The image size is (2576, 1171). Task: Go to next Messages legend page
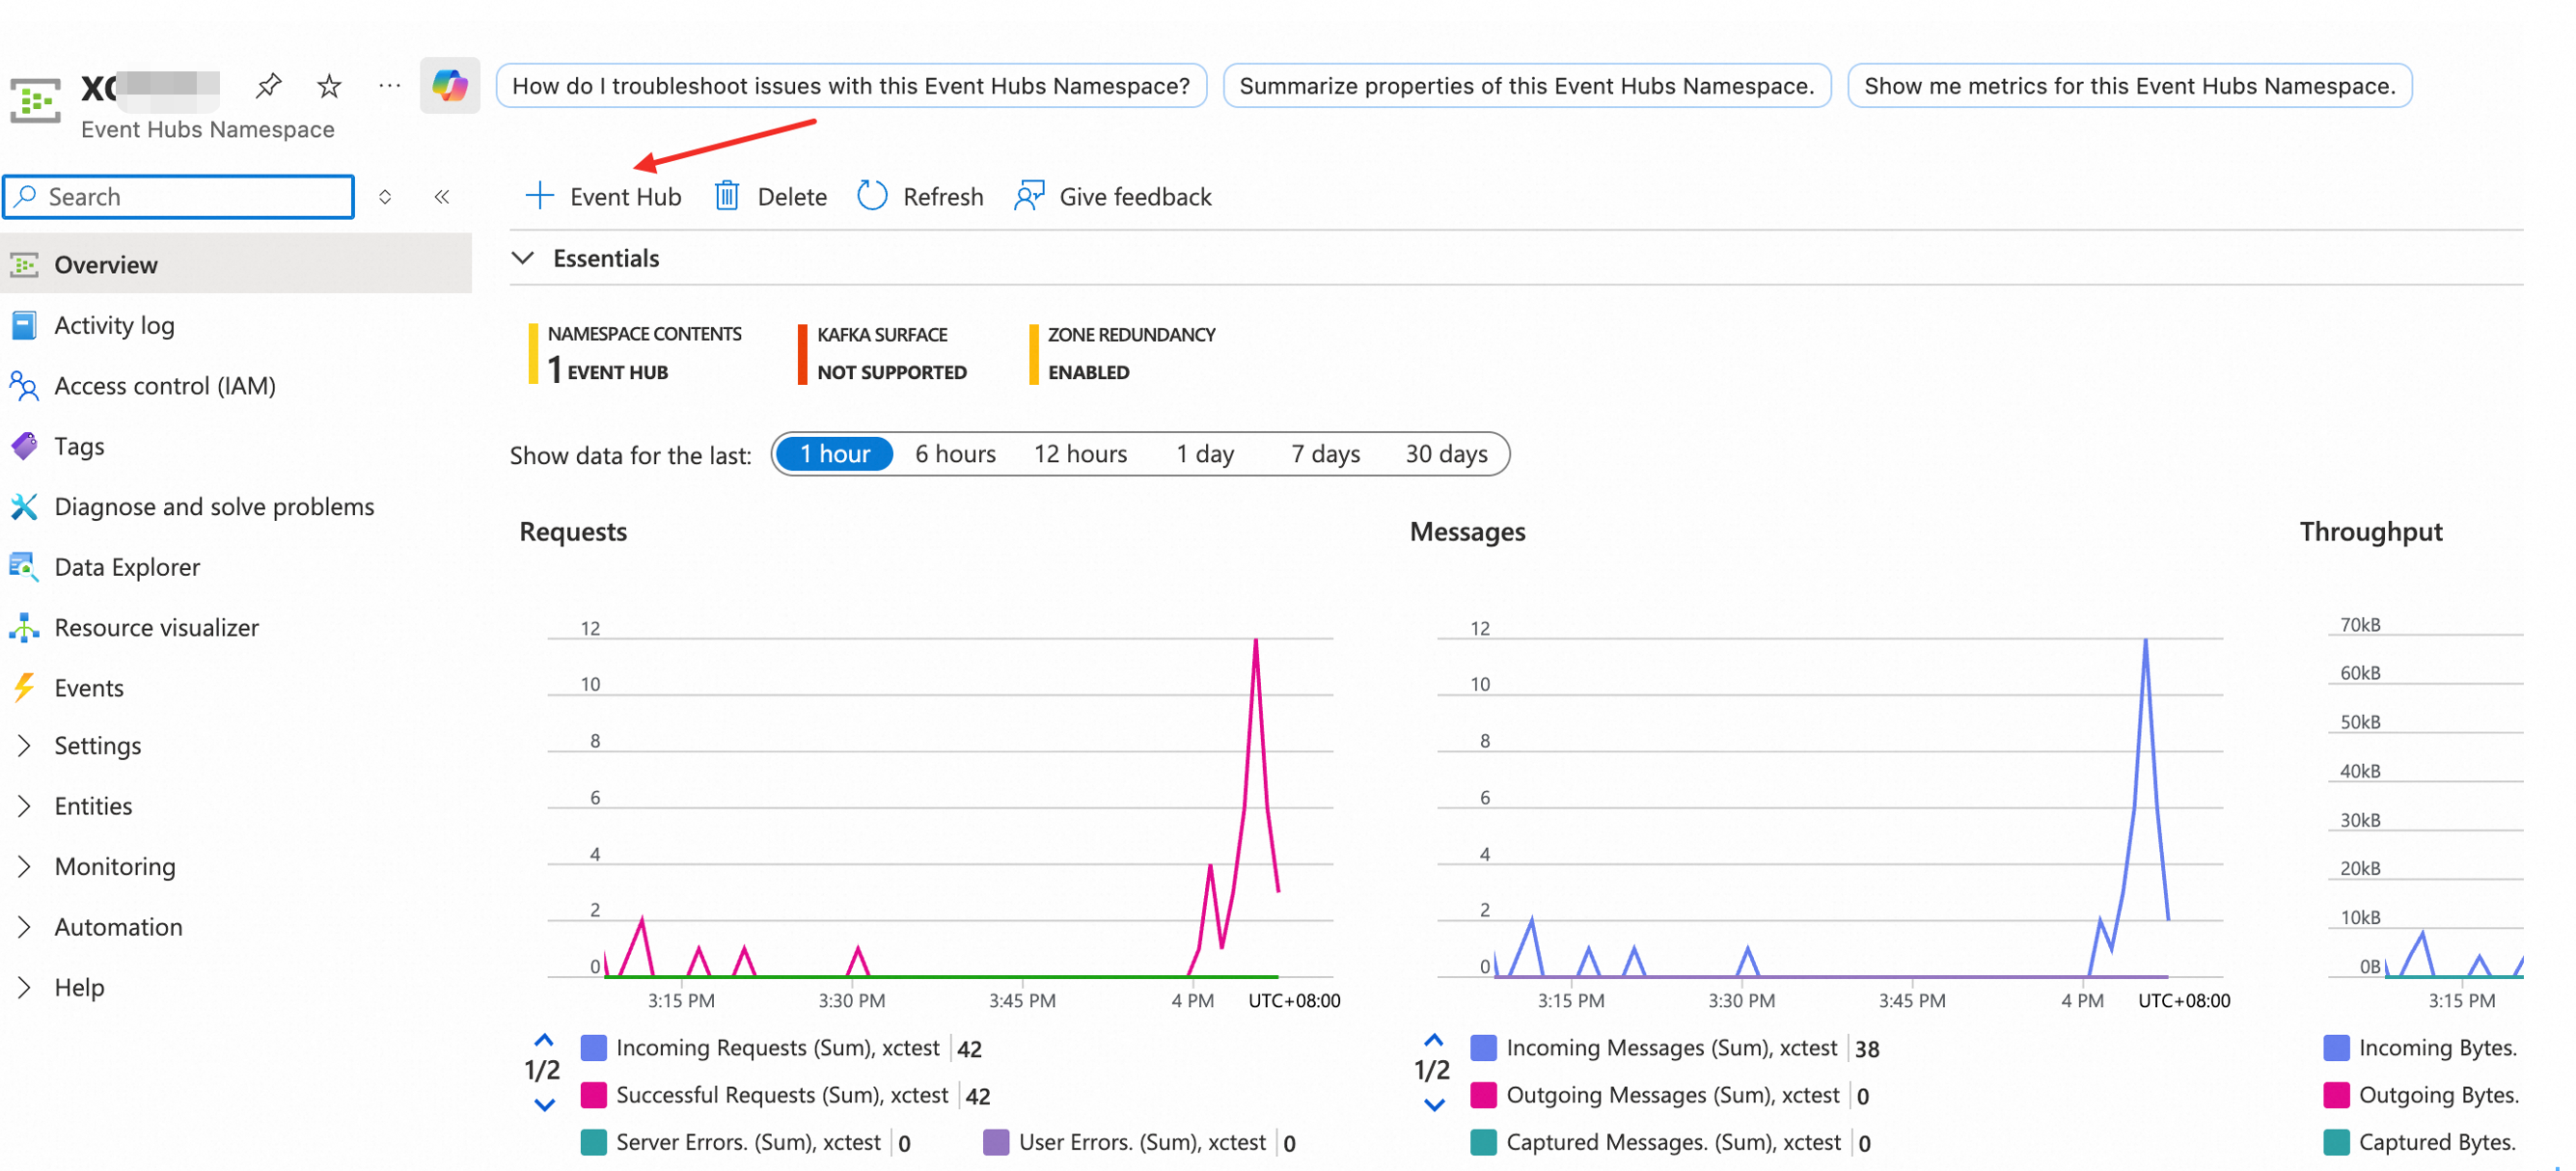[x=1434, y=1106]
